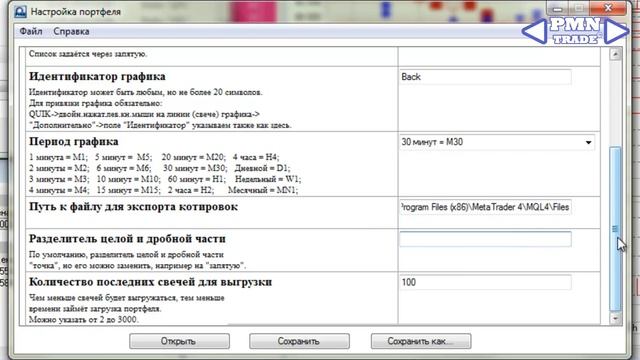This screenshot has width=640, height=360.
Task: Click the heading Идентификатор графика
Action: point(97,77)
